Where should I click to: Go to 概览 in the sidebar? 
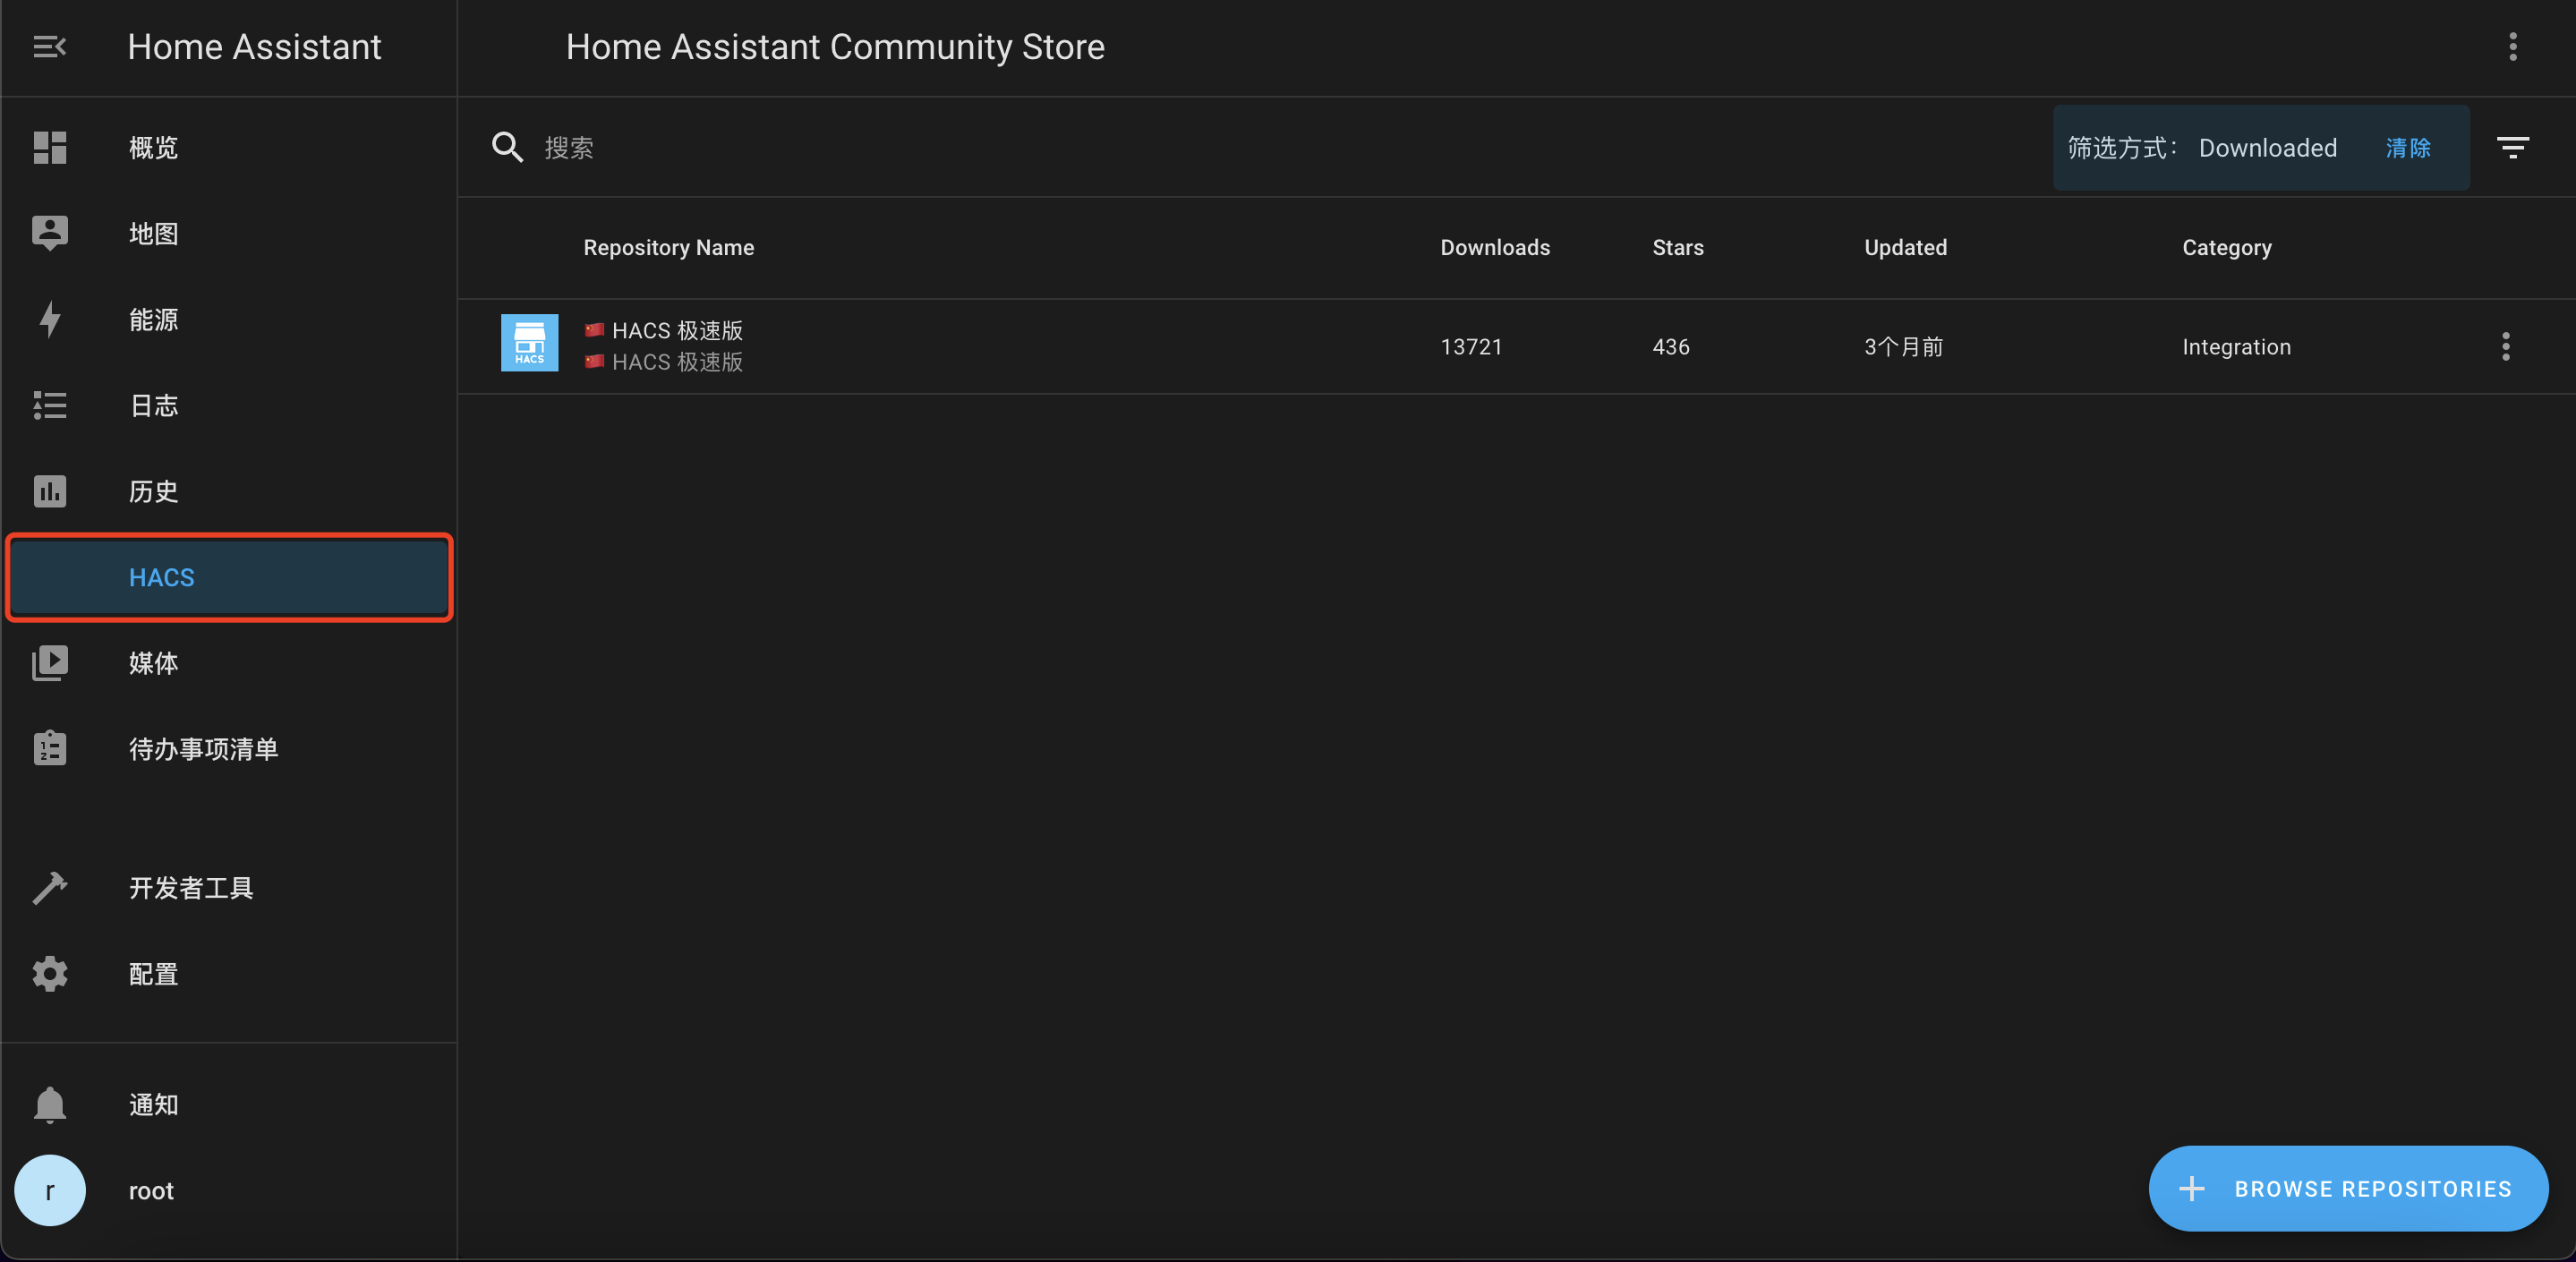[153, 148]
